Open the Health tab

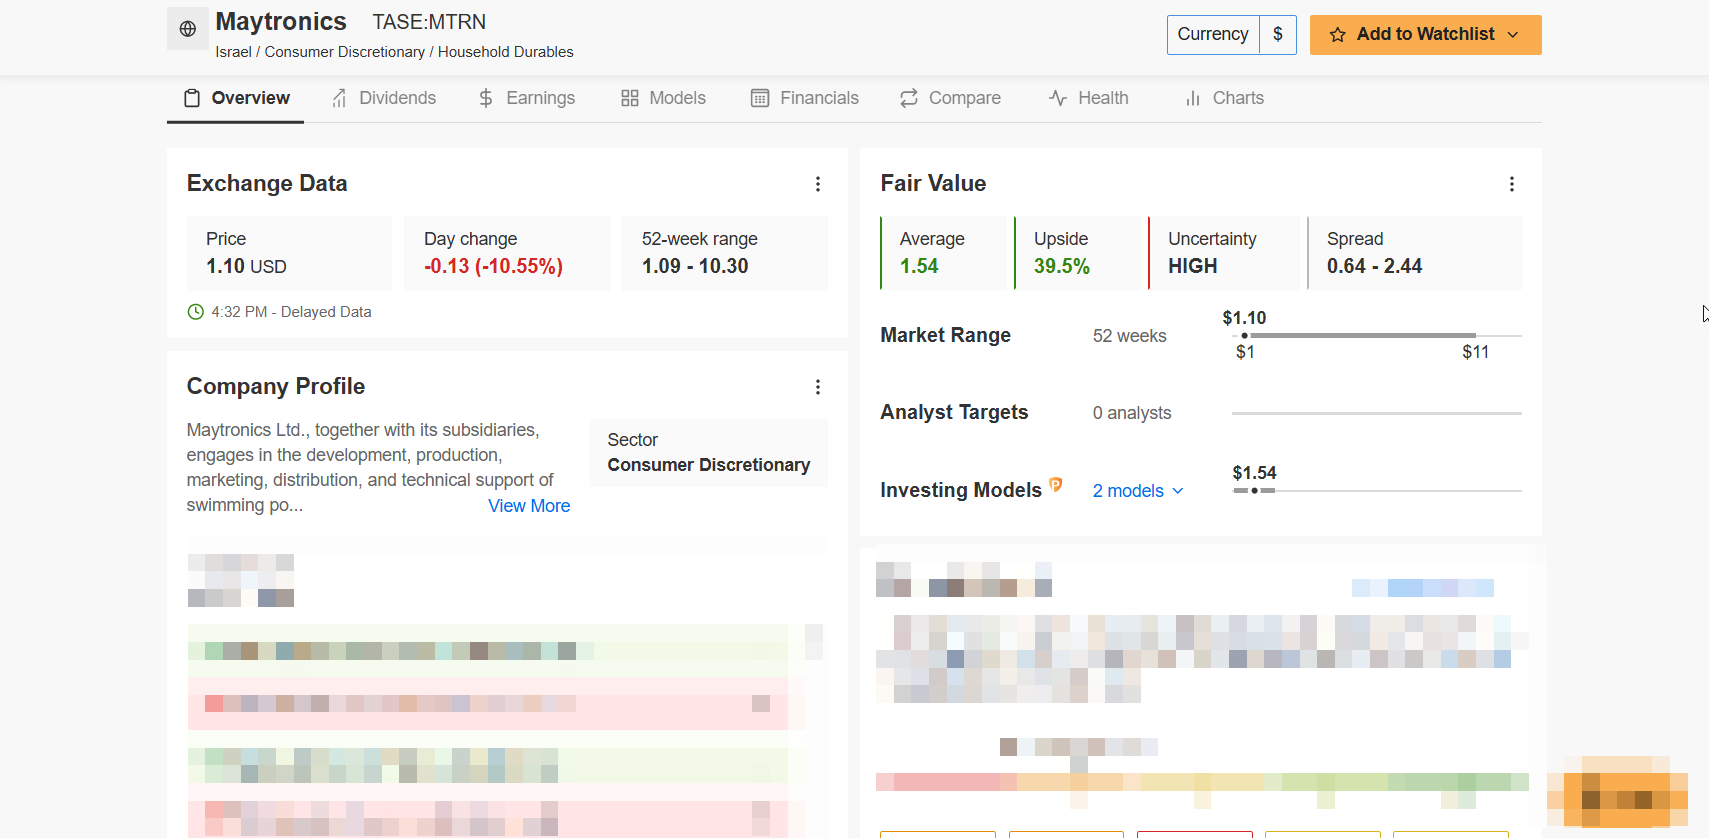tap(1088, 98)
